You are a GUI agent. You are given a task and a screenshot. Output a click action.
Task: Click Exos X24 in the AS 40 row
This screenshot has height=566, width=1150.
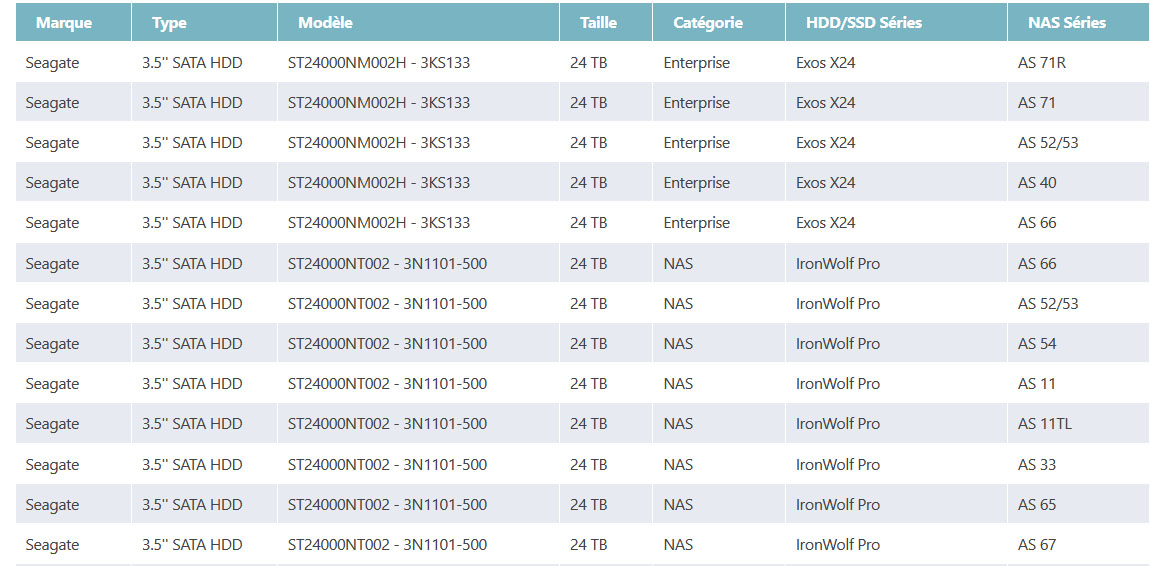825,183
